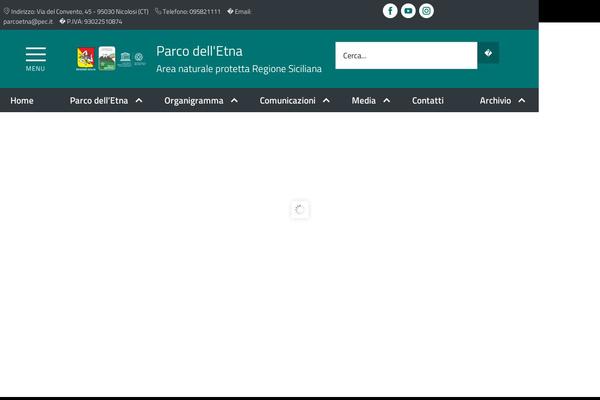
Task: Click the loading spinner in the page
Action: click(x=300, y=209)
